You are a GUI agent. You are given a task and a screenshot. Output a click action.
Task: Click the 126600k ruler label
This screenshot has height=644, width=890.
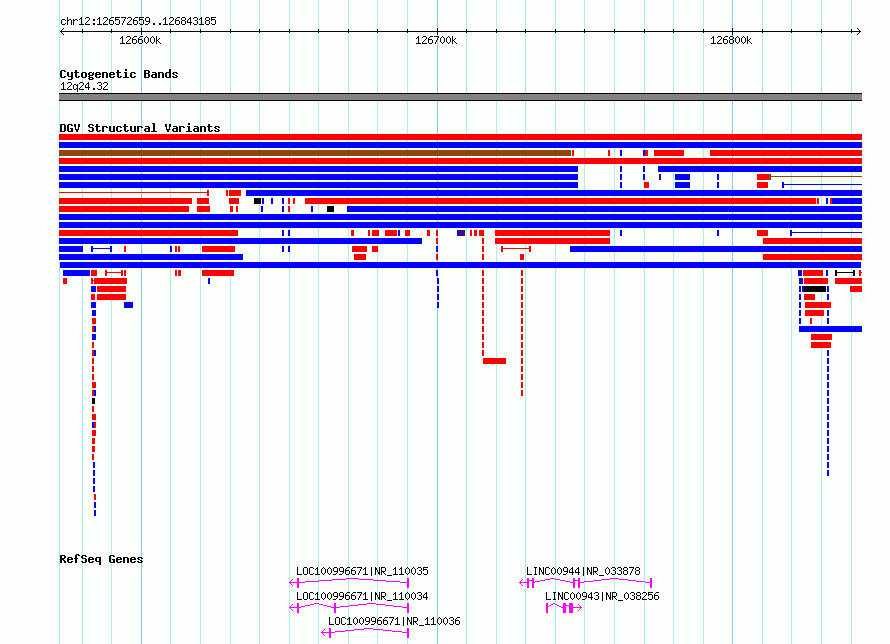click(140, 40)
